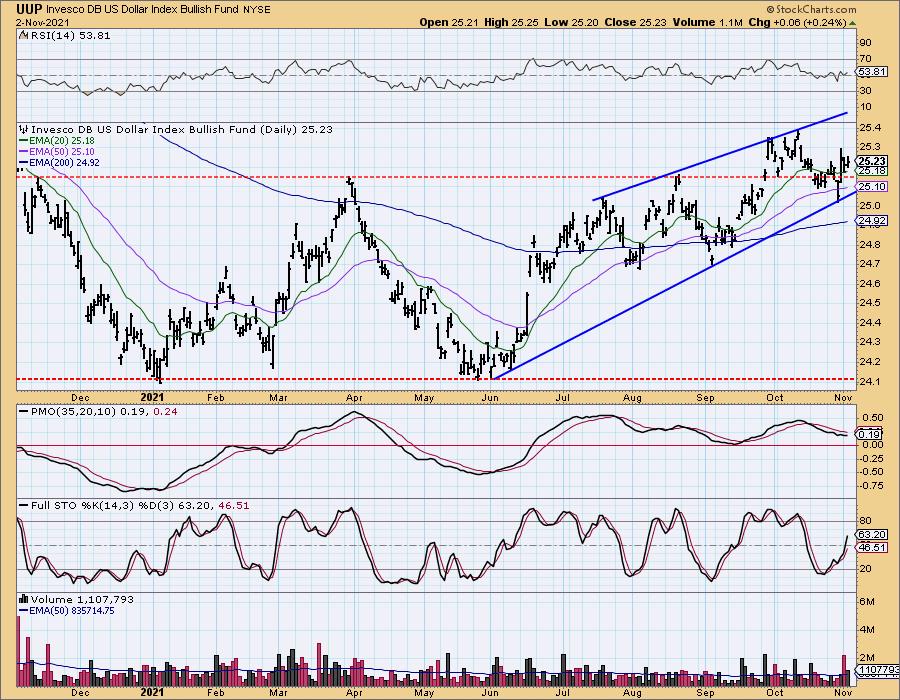Click the EMA(200) 24.92 legend text
Viewport: 900px width, 700px height.
point(64,162)
